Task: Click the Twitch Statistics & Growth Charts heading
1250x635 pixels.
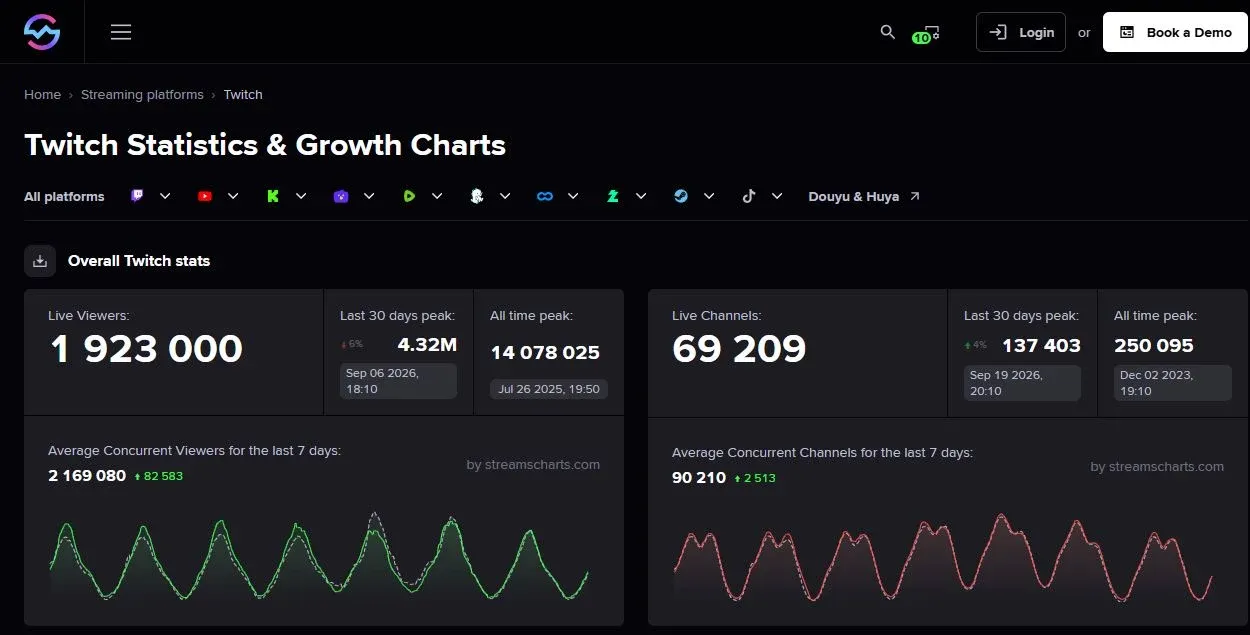Action: click(x=265, y=145)
